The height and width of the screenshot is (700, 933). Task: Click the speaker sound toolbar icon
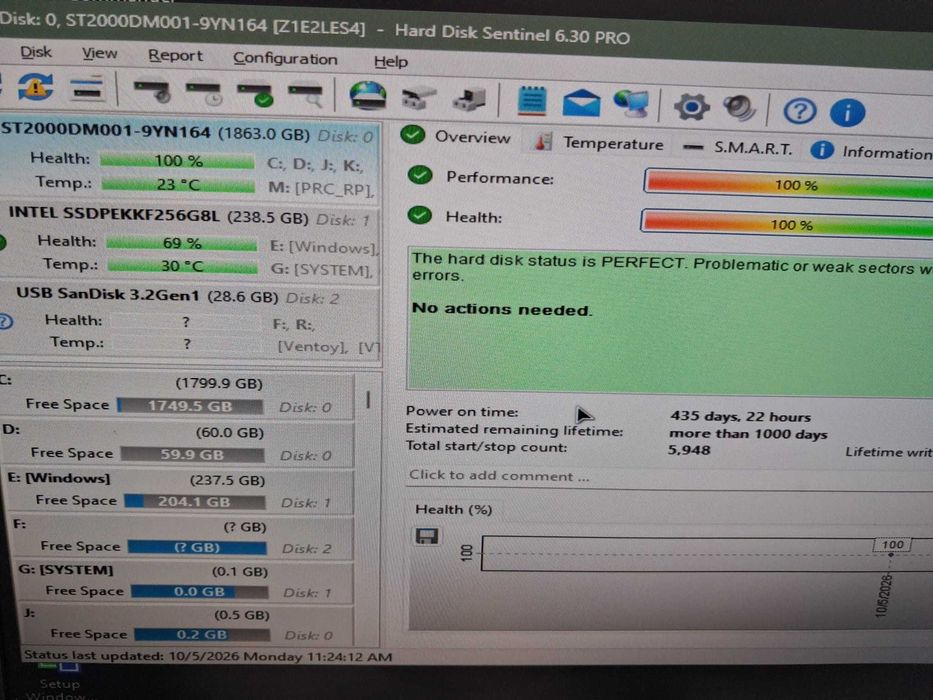740,108
